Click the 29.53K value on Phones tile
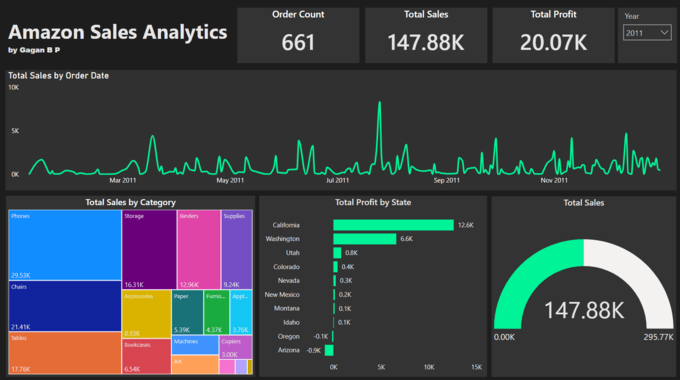 [20, 275]
